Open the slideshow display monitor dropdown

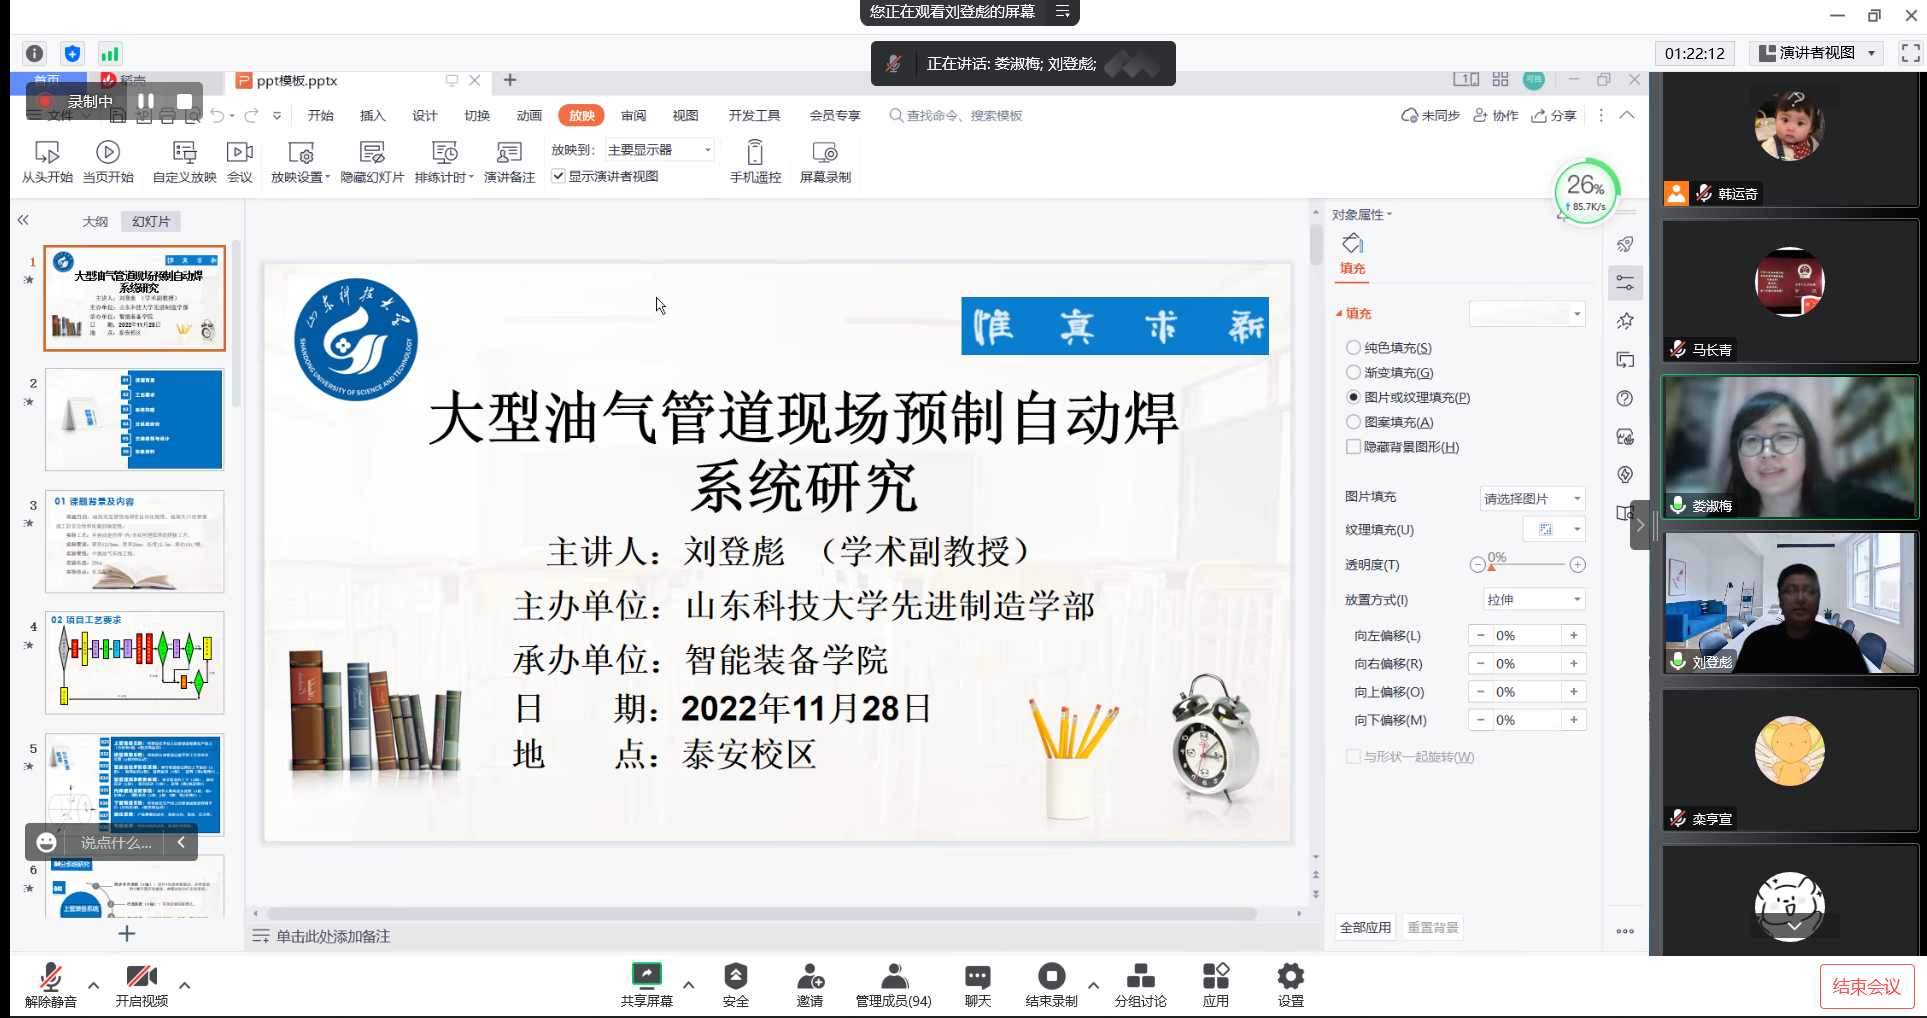[x=660, y=150]
